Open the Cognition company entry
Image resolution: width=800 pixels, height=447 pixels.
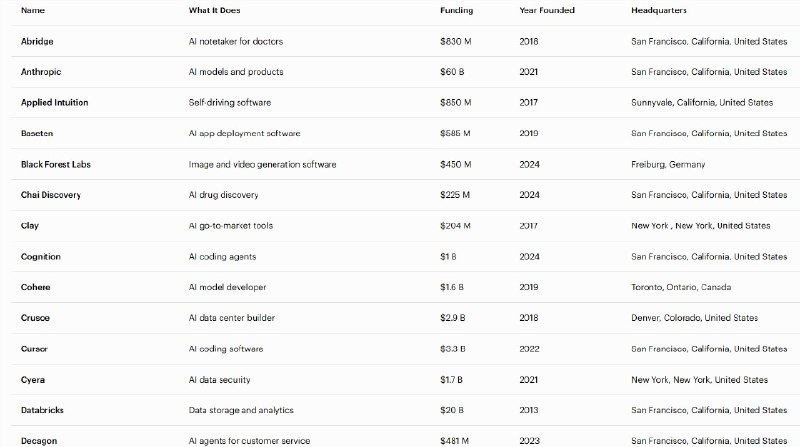click(41, 257)
